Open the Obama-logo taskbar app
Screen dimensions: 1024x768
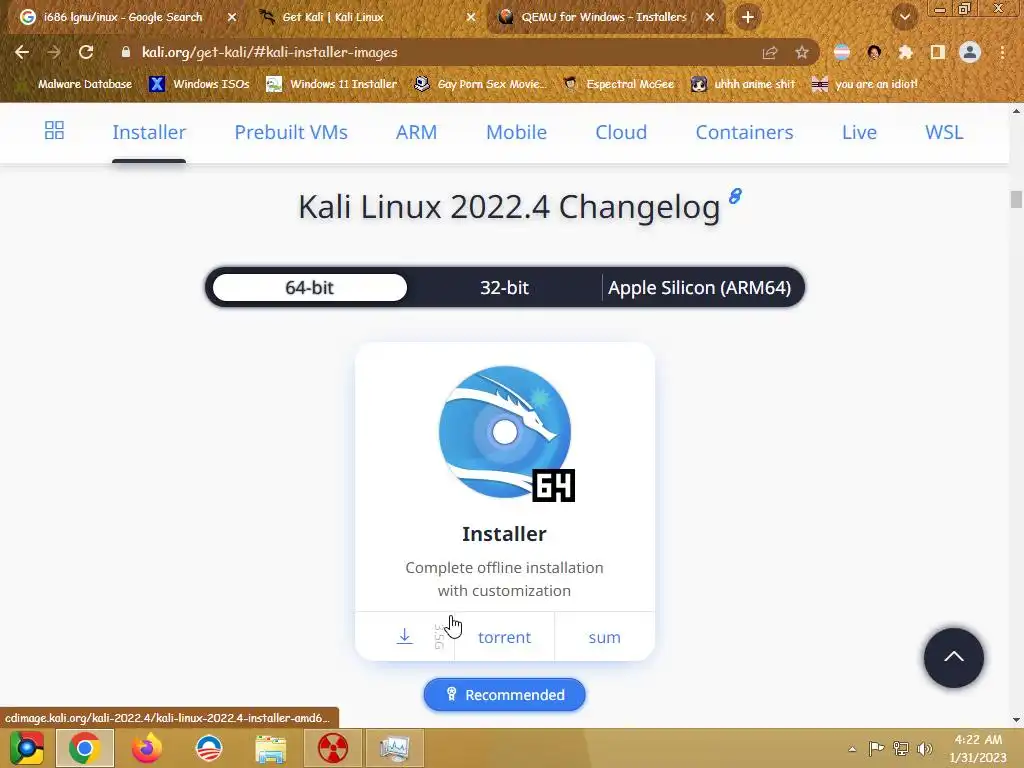pyautogui.click(x=209, y=748)
